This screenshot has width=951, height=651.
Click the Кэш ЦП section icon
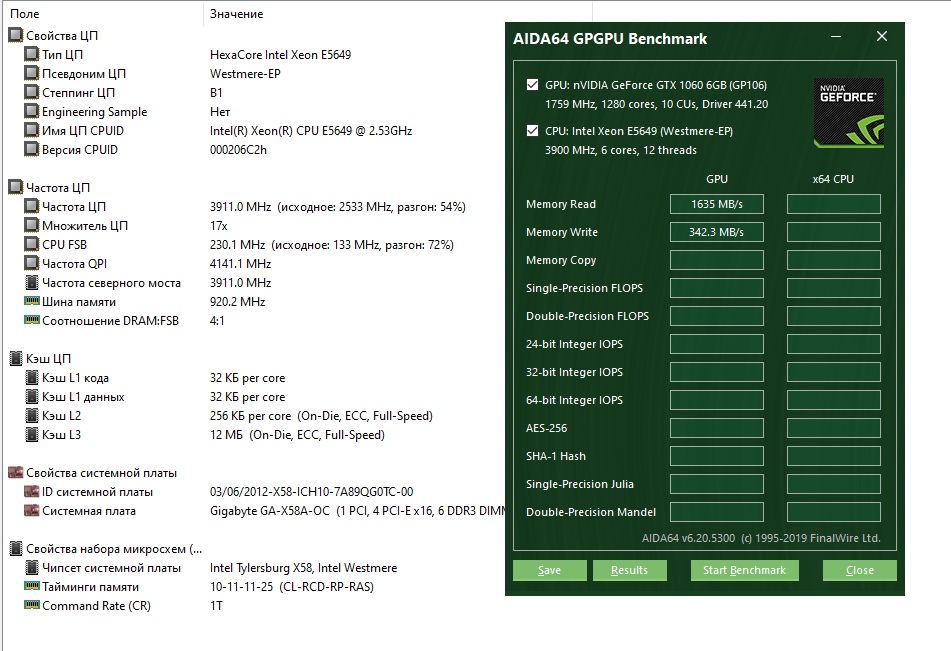coord(16,359)
